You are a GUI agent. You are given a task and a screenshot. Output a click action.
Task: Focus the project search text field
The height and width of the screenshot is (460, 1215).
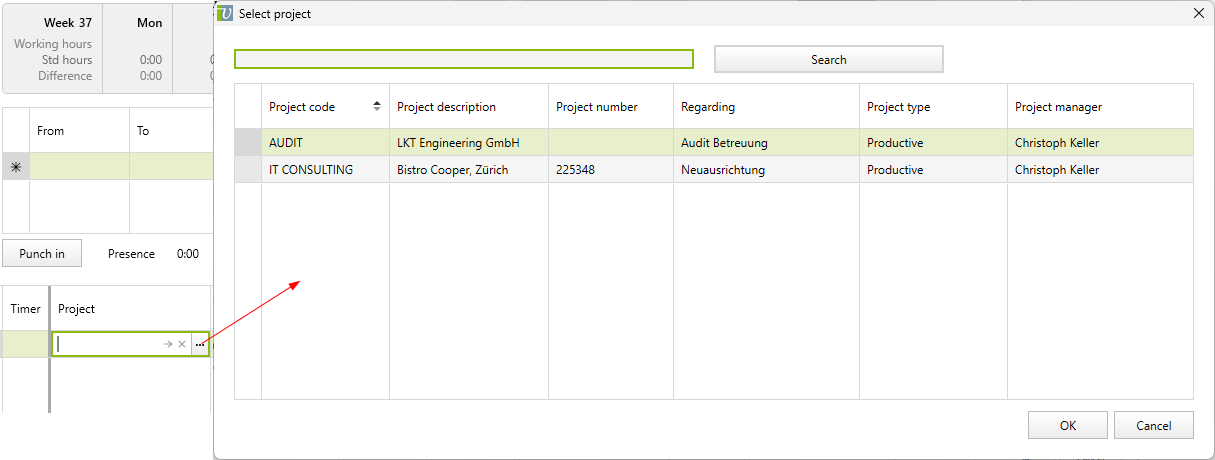(464, 59)
